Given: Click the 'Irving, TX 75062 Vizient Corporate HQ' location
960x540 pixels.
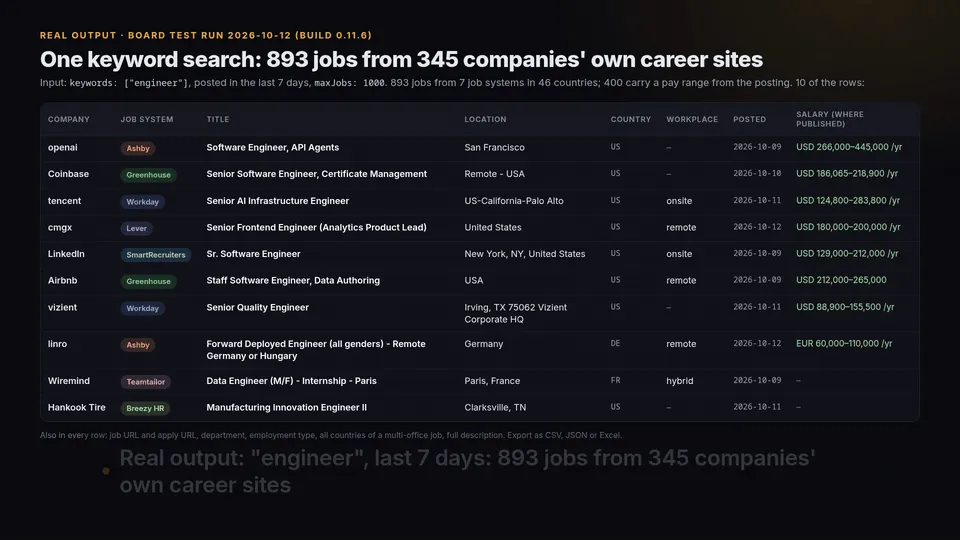Looking at the screenshot, I should tap(516, 313).
